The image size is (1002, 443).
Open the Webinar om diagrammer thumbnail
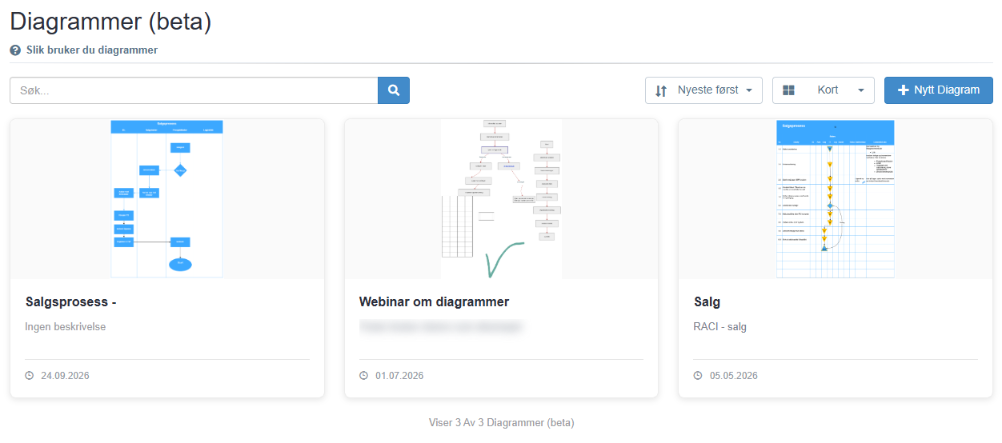(502, 198)
